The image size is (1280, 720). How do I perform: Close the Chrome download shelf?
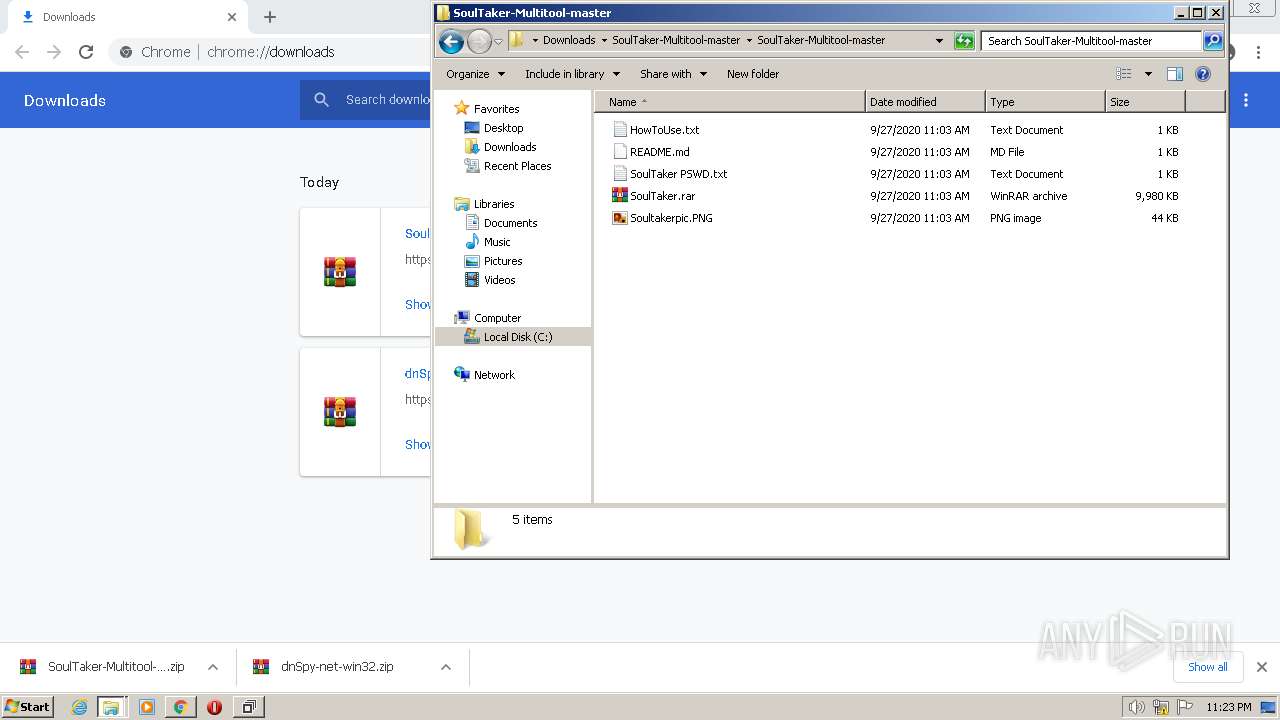(1262, 667)
